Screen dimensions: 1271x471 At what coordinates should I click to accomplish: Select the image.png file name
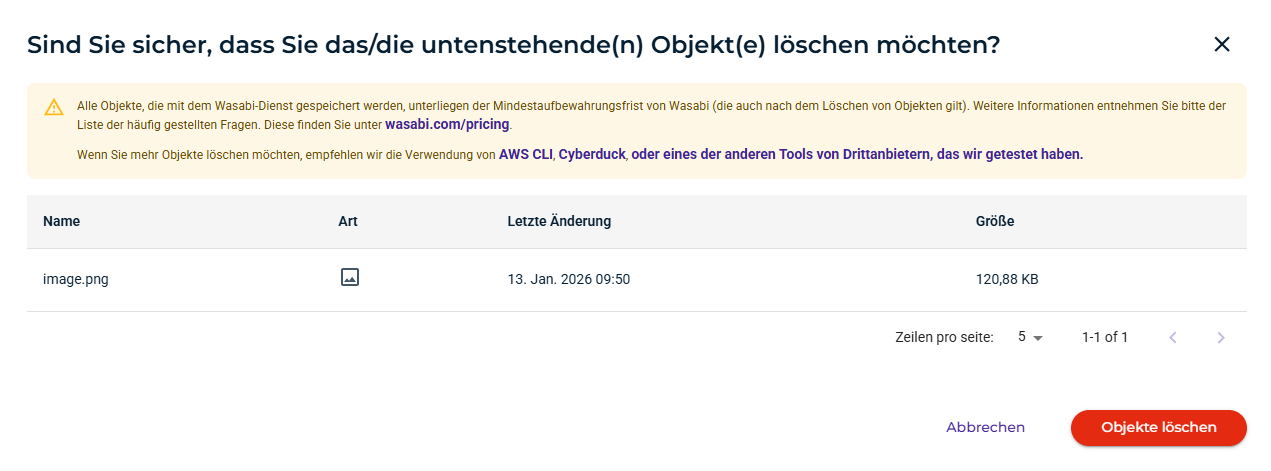[76, 280]
